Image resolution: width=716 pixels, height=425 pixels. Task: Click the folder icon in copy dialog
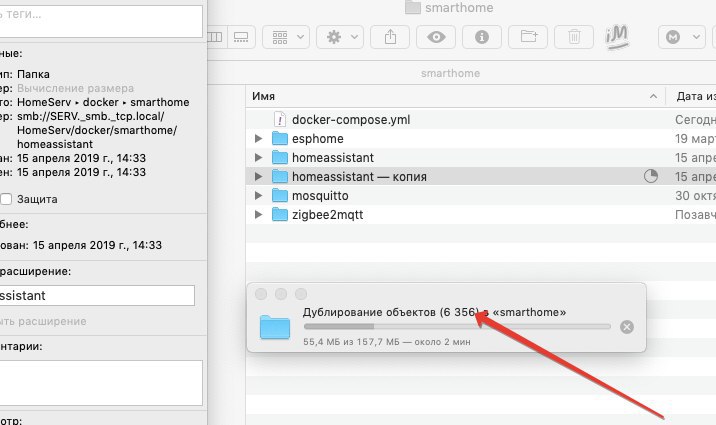[x=275, y=327]
